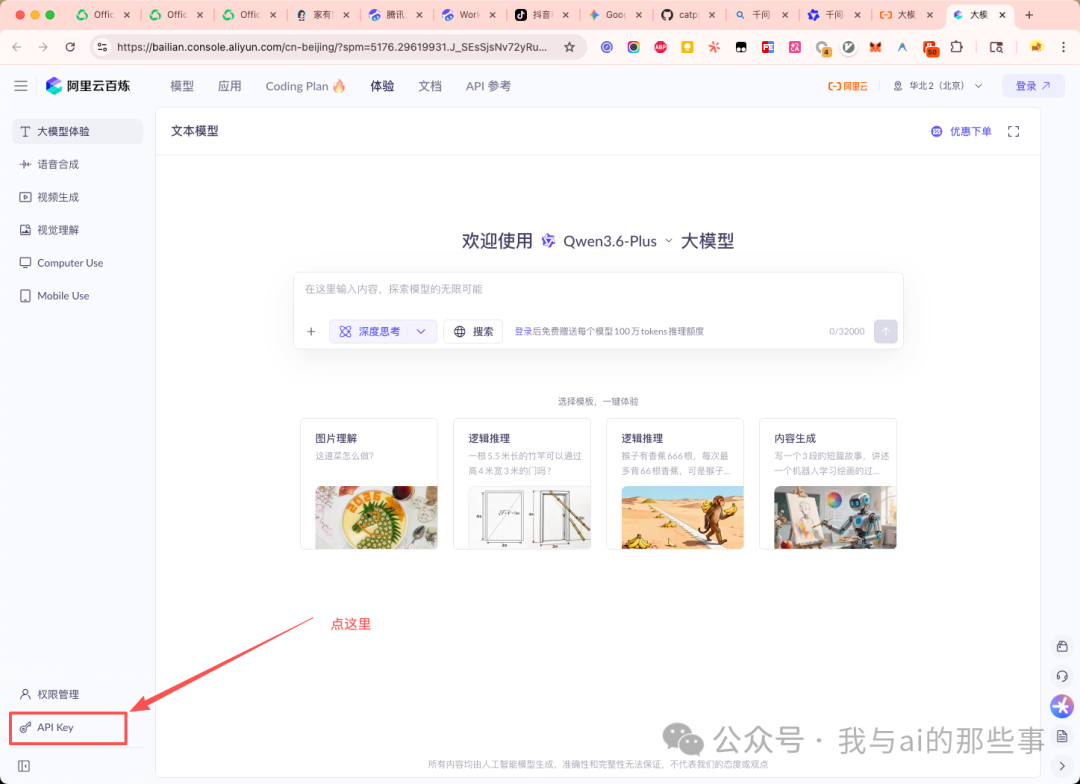Image resolution: width=1080 pixels, height=784 pixels.
Task: Select the 图片理解 template card
Action: 369,484
